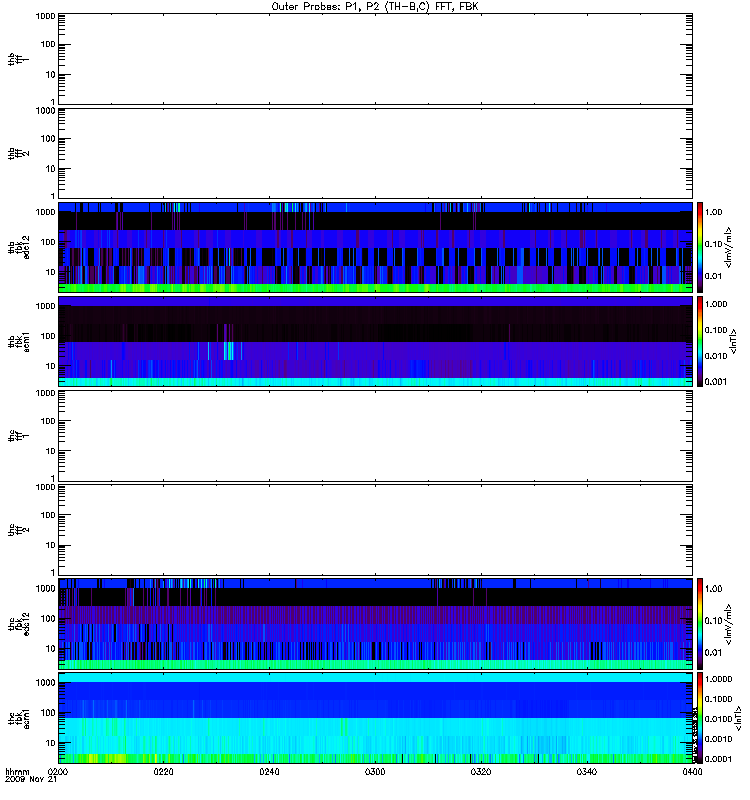
Task: Click the <|mV/m|> unit label beside thc edc12 colorbar
Action: [x=728, y=624]
